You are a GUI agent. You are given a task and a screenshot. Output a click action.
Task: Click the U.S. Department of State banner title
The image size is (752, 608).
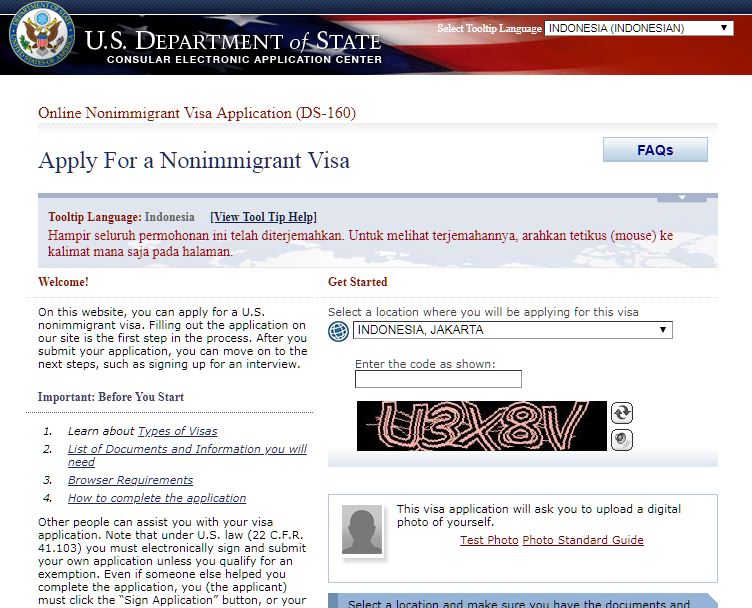tap(233, 41)
